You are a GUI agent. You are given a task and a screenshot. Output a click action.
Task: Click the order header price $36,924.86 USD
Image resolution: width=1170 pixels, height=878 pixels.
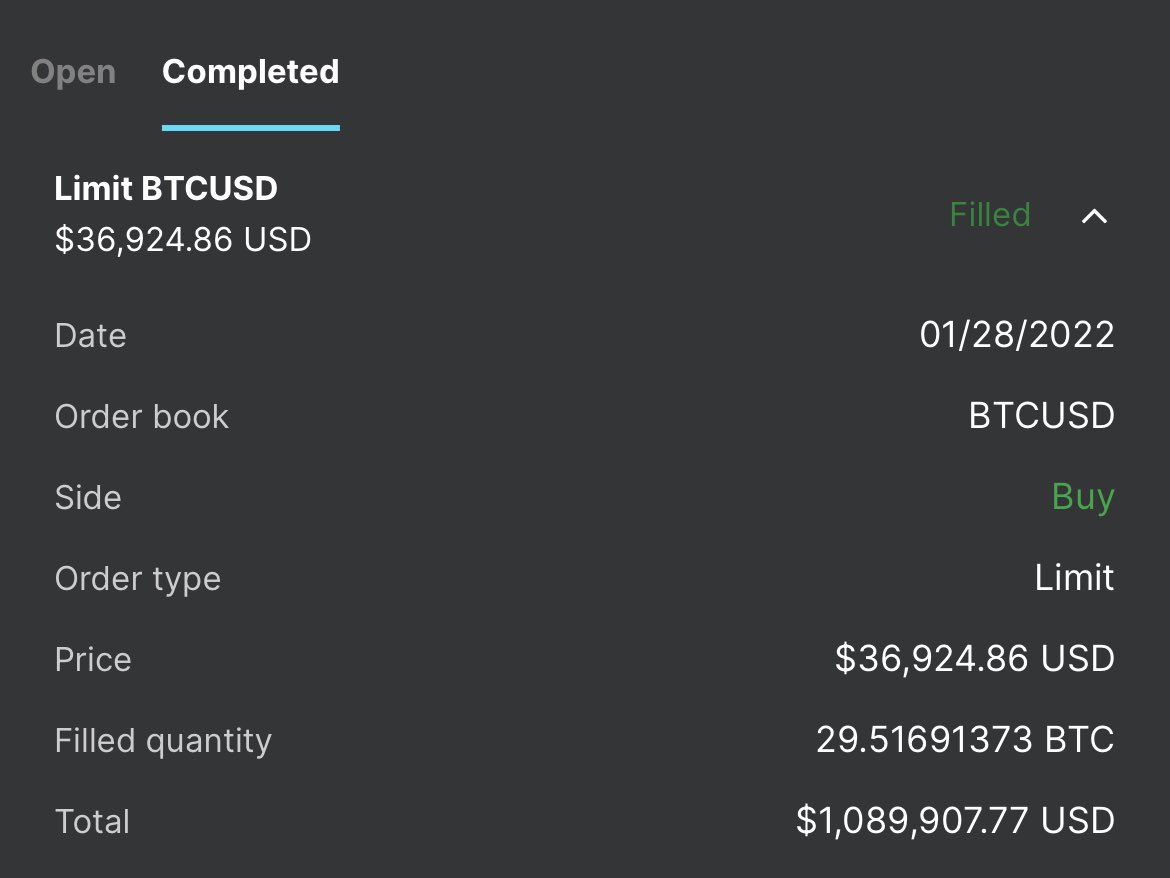point(183,239)
